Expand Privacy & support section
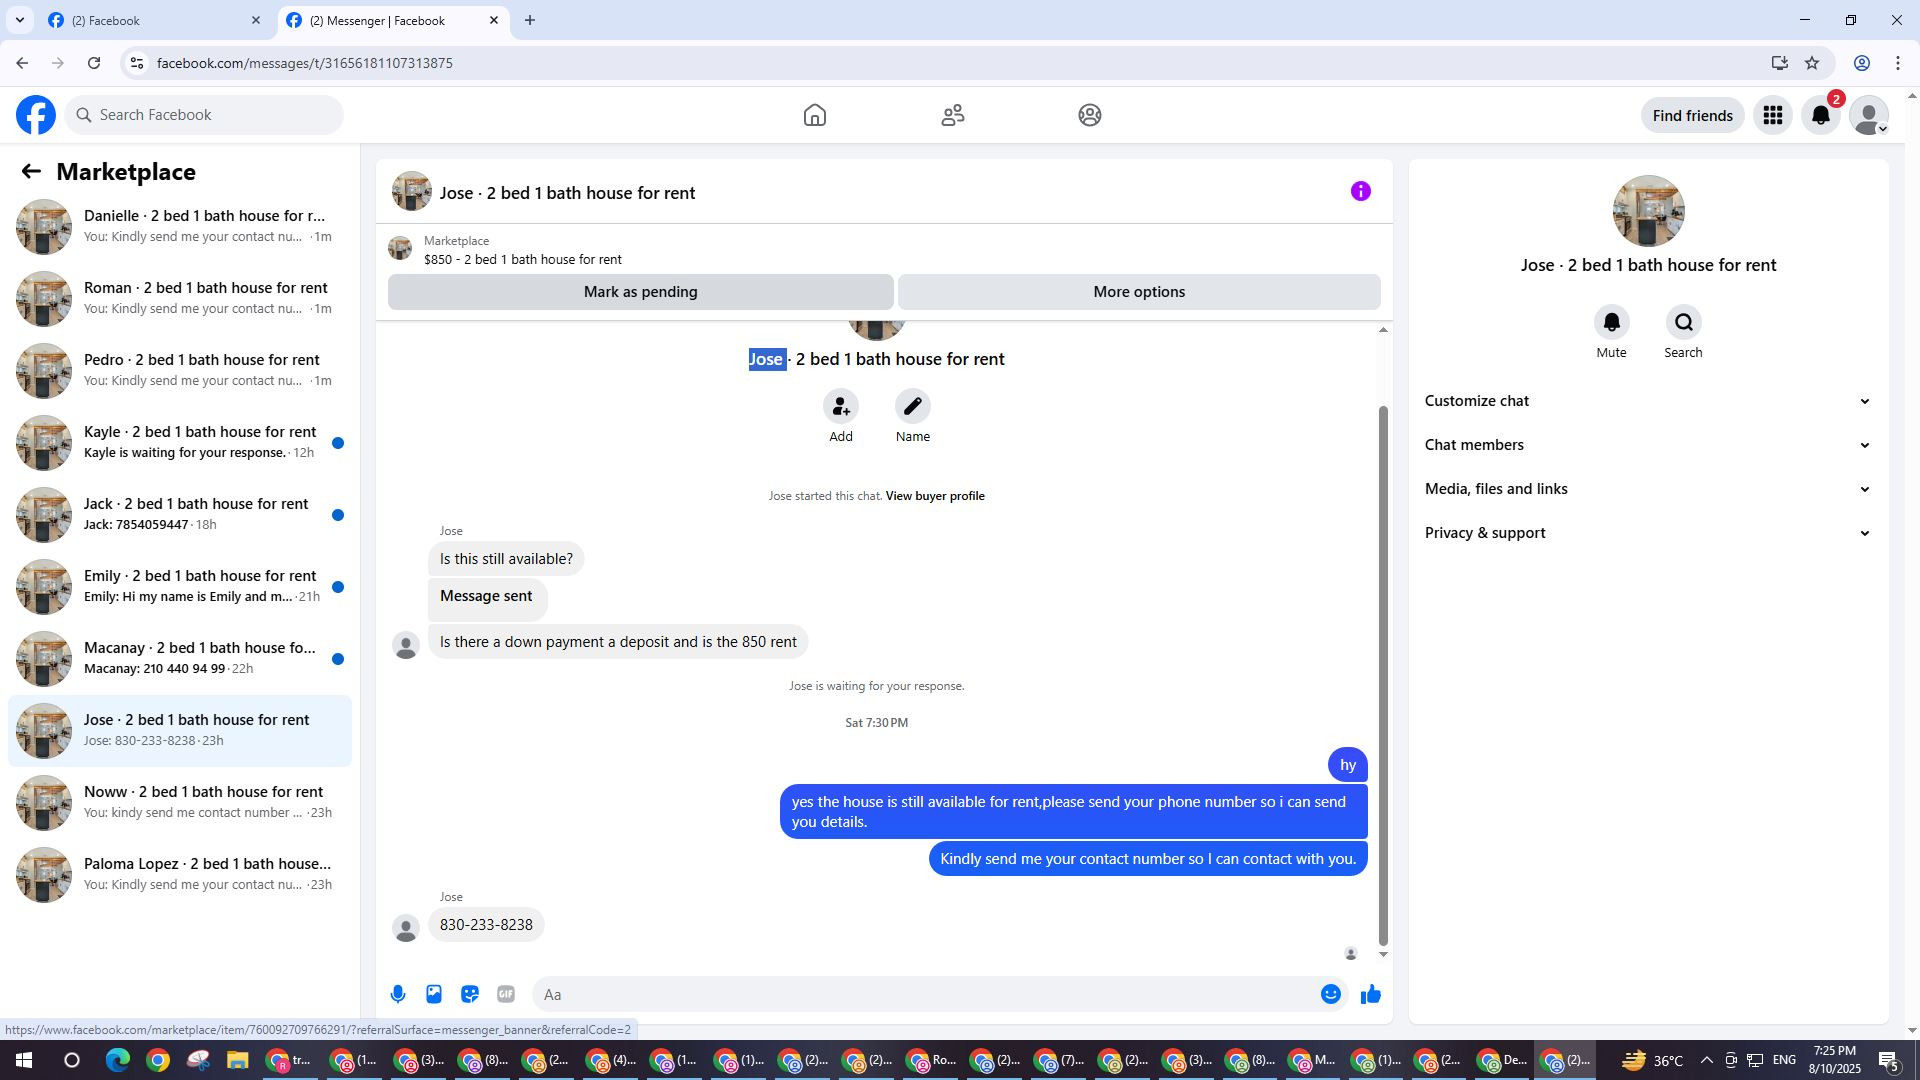The image size is (1920, 1080). click(x=1647, y=533)
